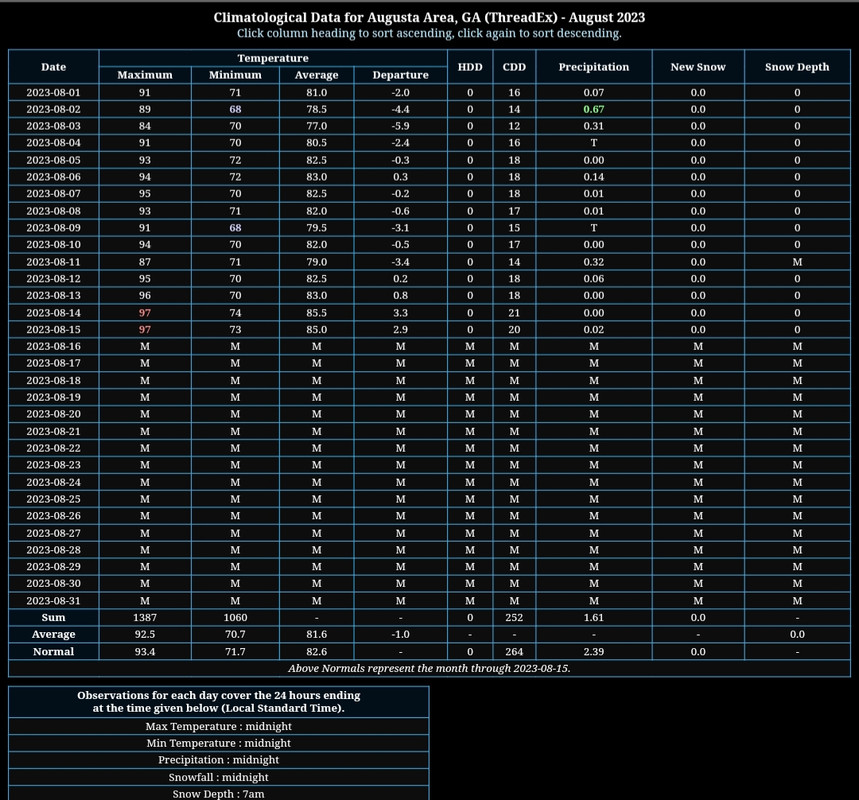
Task: Select the date cell 2023-08-11
Action: [x=53, y=262]
